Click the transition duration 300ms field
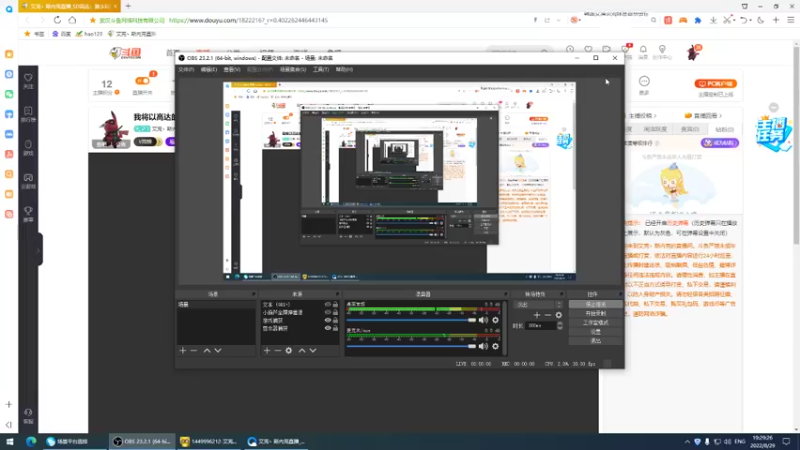Viewport: 800px width, 450px height. coord(541,325)
